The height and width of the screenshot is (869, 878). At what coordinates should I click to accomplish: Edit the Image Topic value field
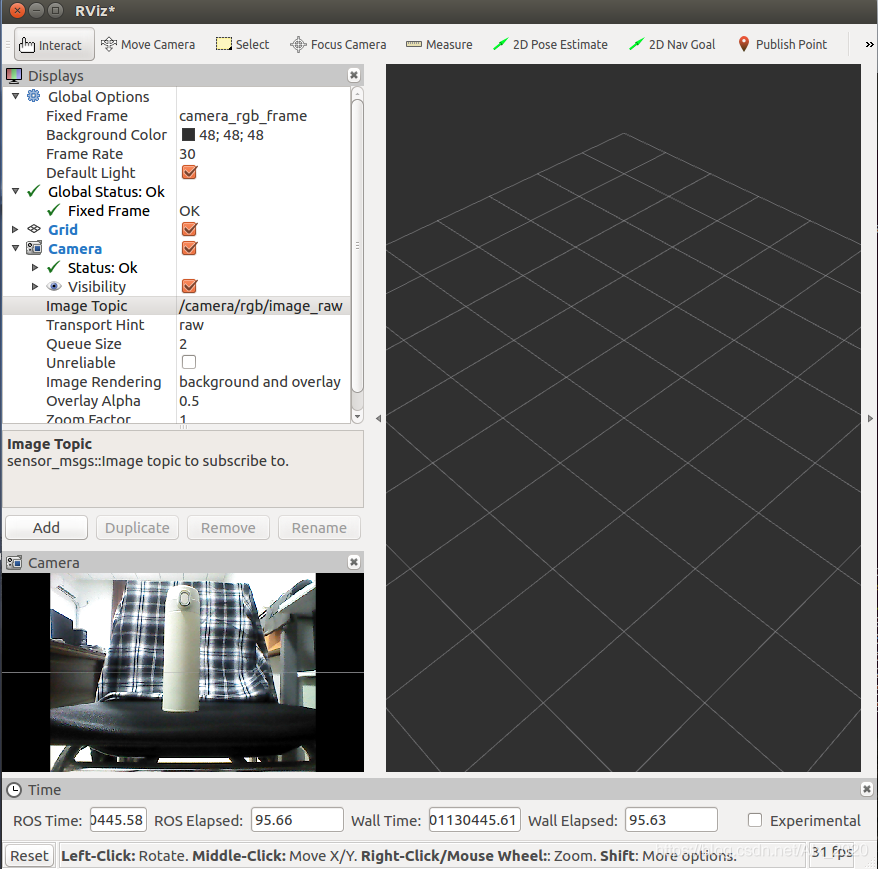pyautogui.click(x=262, y=306)
